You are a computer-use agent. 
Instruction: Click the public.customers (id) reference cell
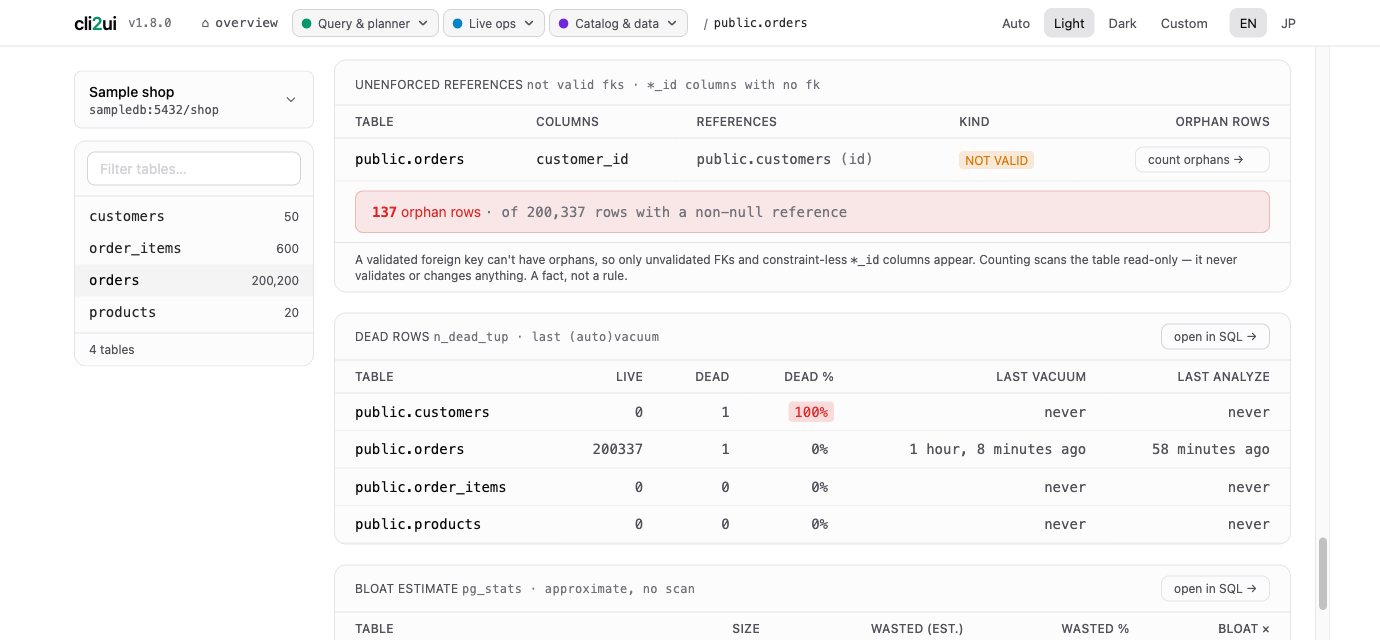(x=785, y=159)
